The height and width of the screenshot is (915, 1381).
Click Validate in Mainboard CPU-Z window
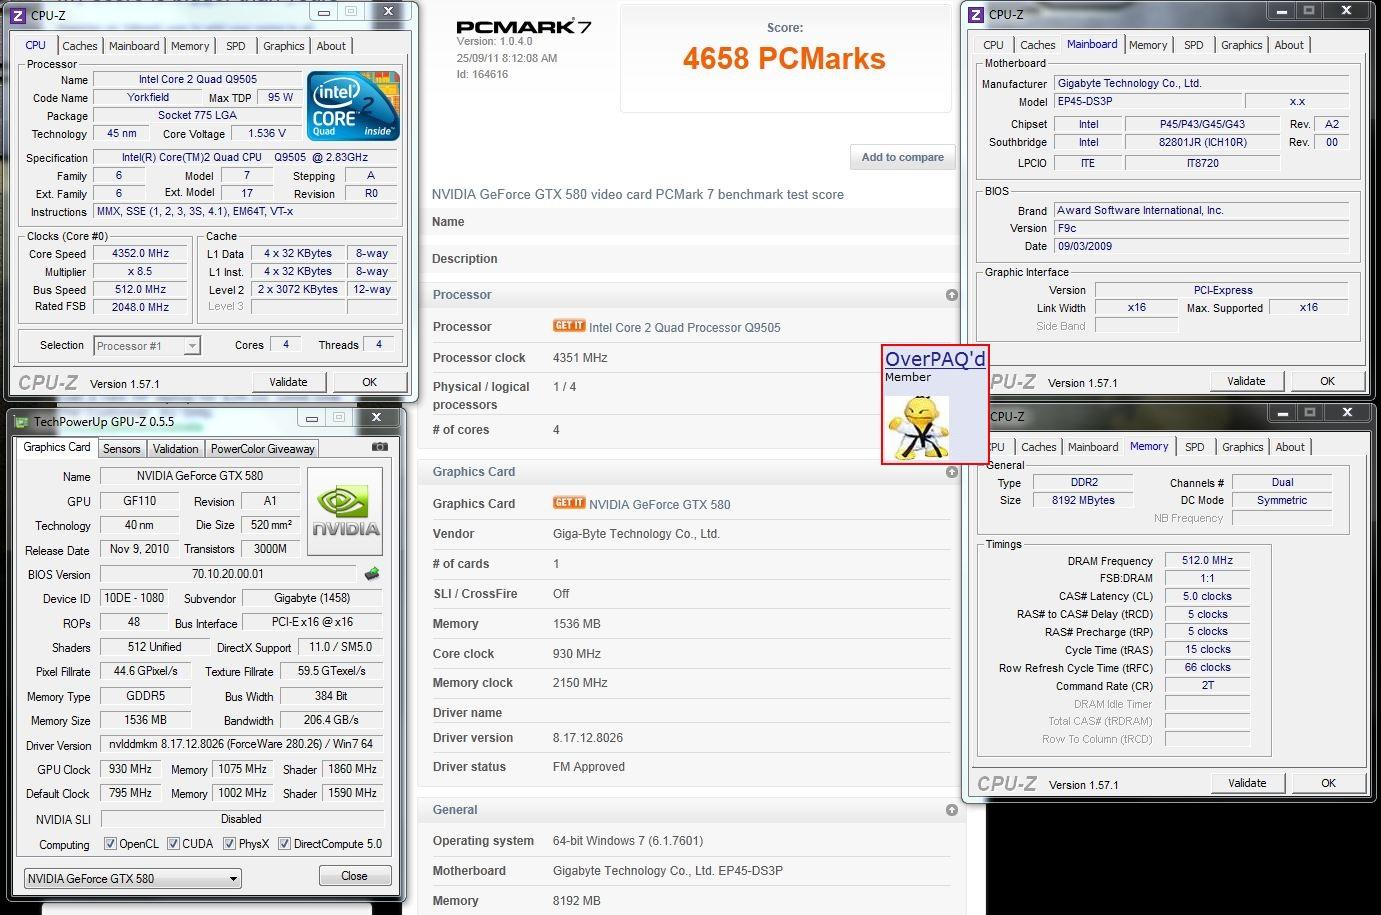point(1246,381)
